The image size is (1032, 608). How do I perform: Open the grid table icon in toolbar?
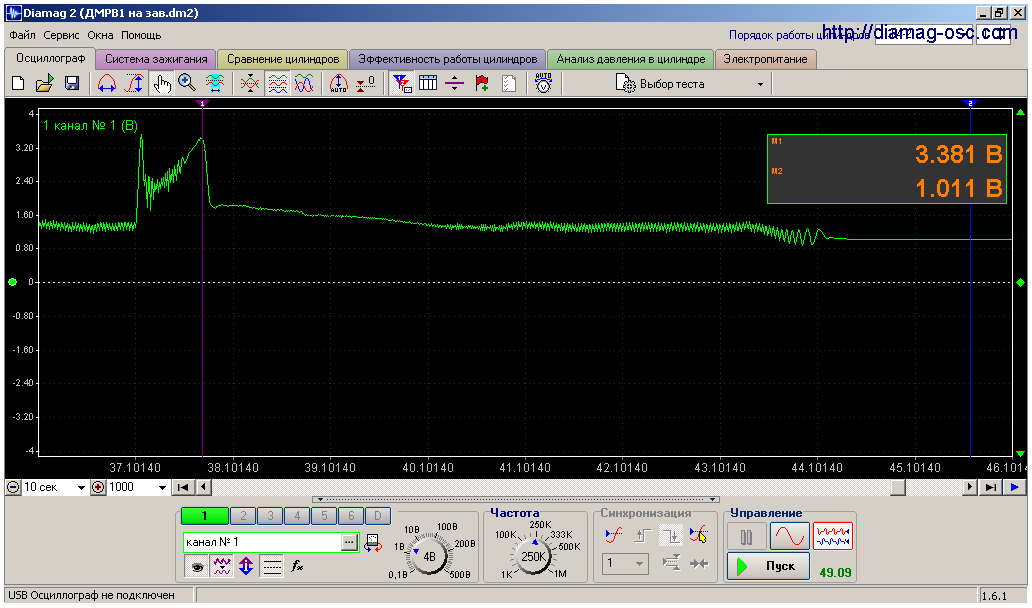(428, 84)
